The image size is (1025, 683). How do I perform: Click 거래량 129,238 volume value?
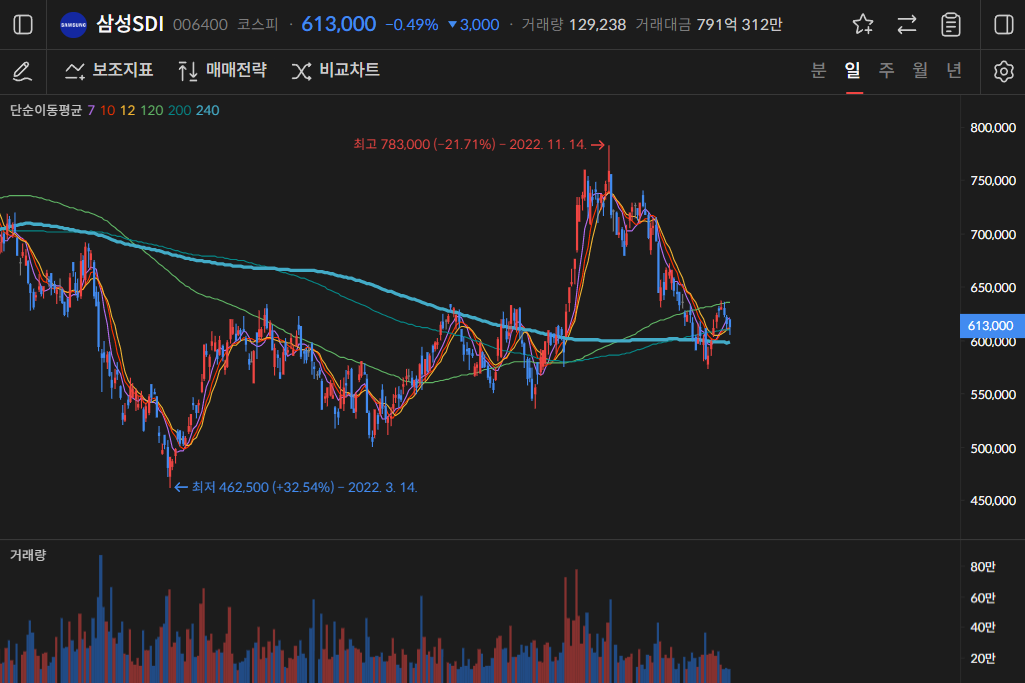574,25
